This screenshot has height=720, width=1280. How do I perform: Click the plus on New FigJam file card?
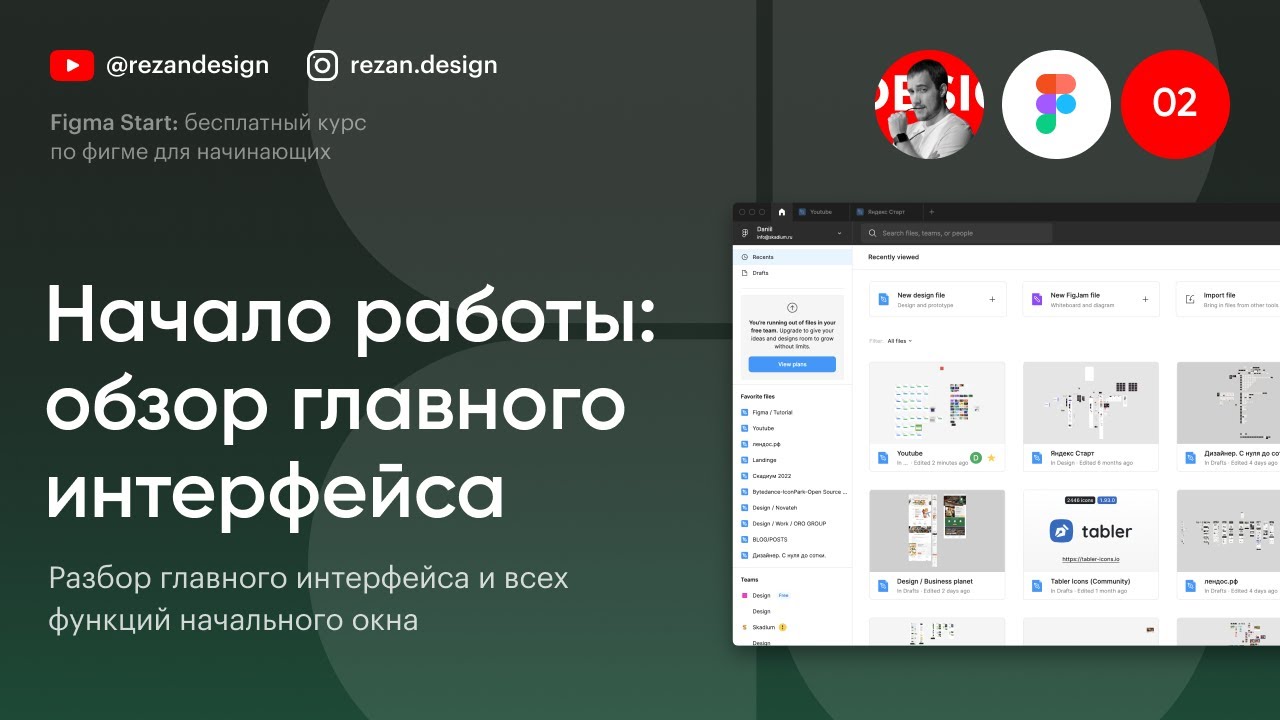pos(1146,299)
